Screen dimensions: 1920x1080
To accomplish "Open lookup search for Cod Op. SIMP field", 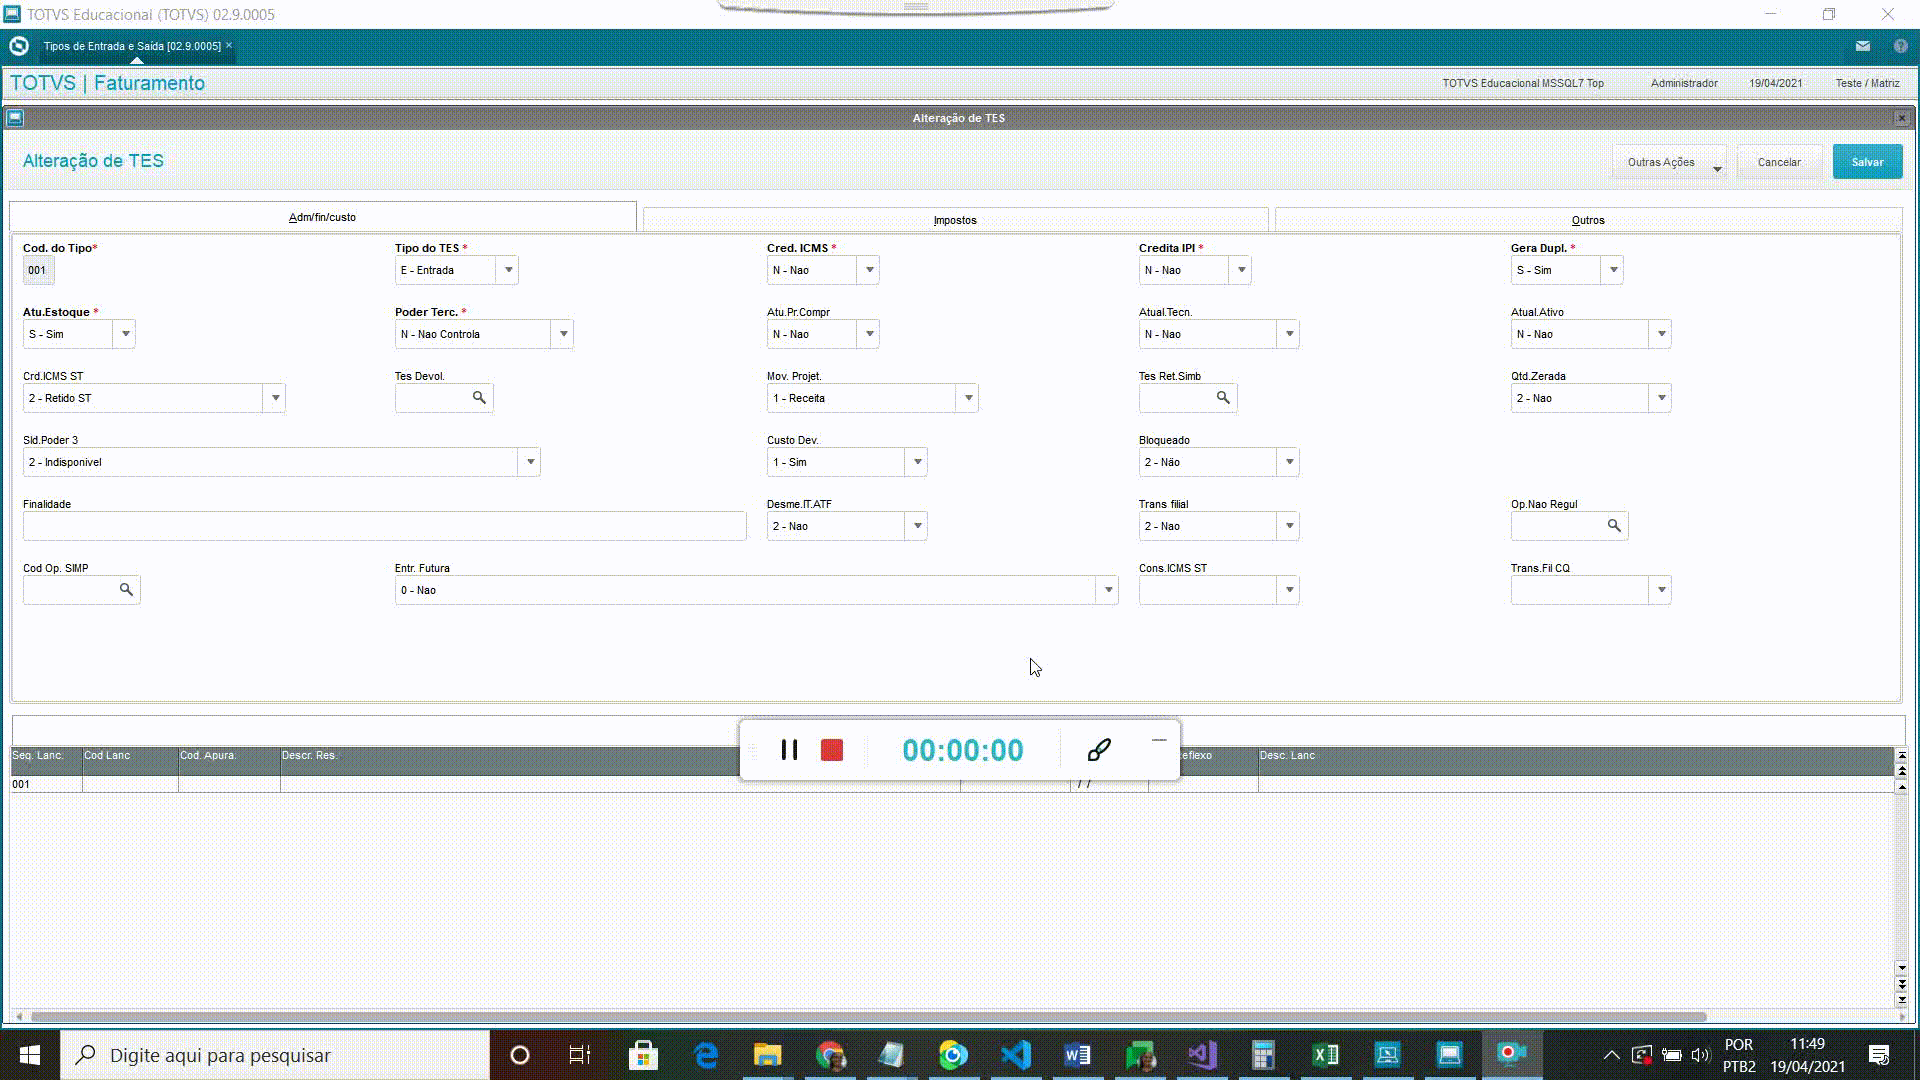I will point(126,590).
